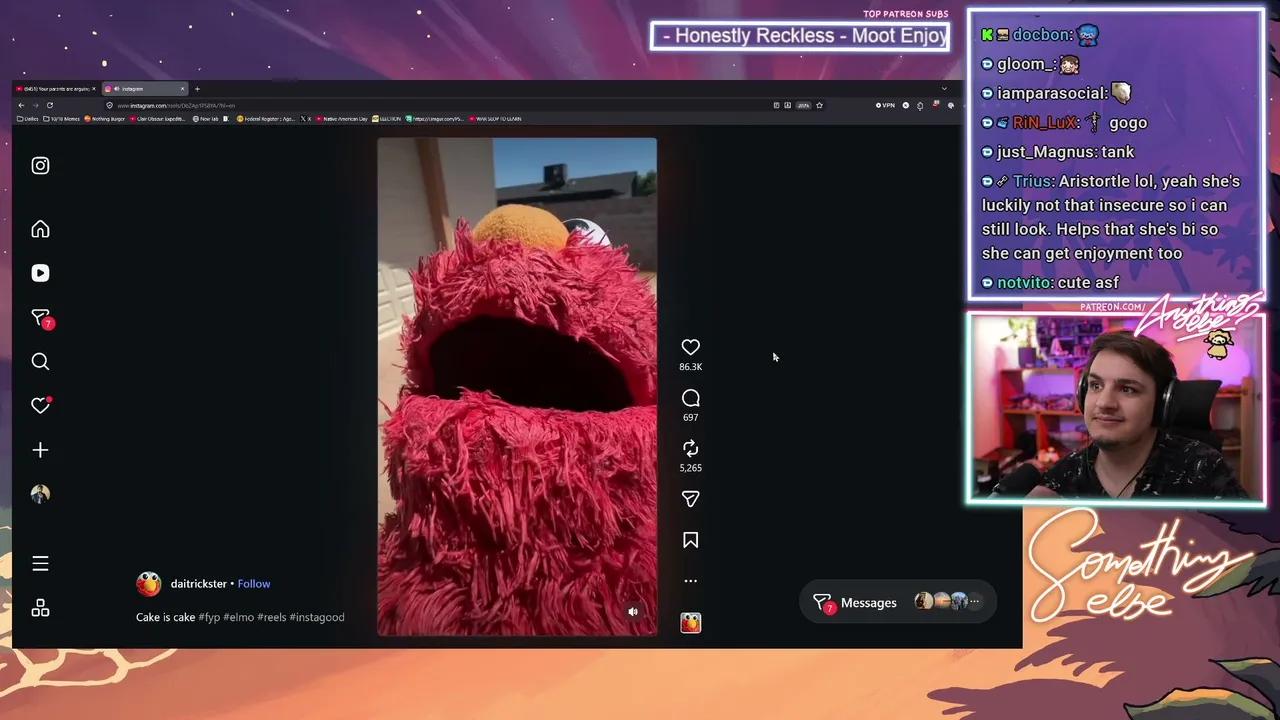
Task: Open the Meta apps grid icon
Action: [40, 608]
